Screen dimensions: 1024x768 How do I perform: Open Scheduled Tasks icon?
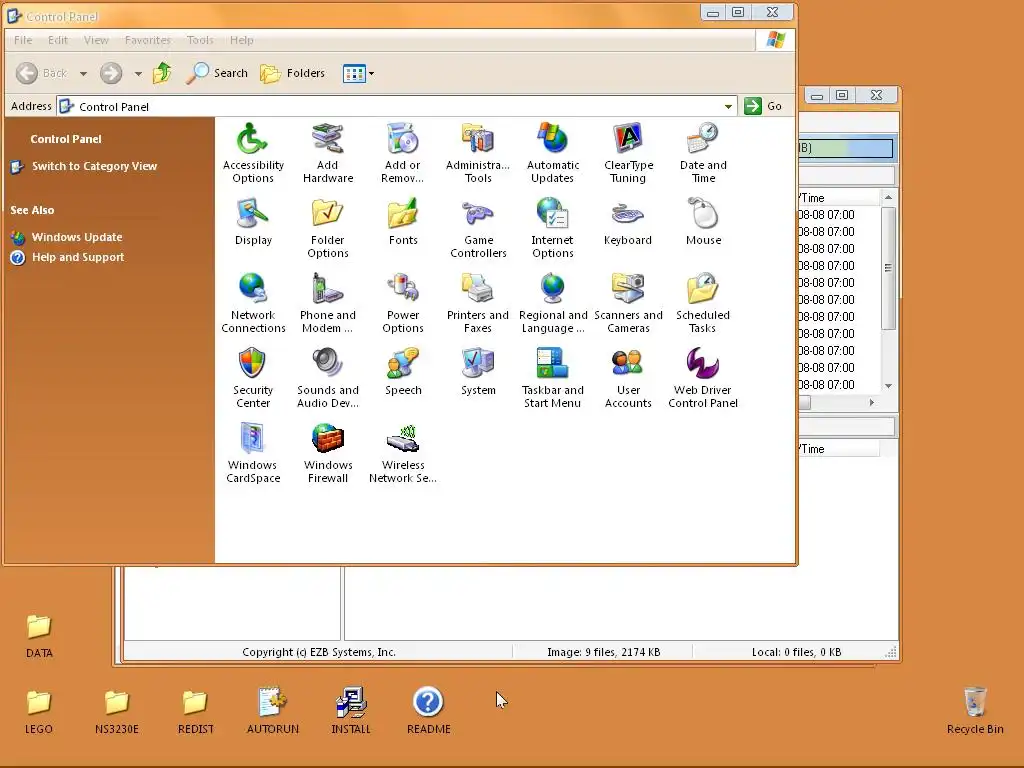[x=703, y=303]
